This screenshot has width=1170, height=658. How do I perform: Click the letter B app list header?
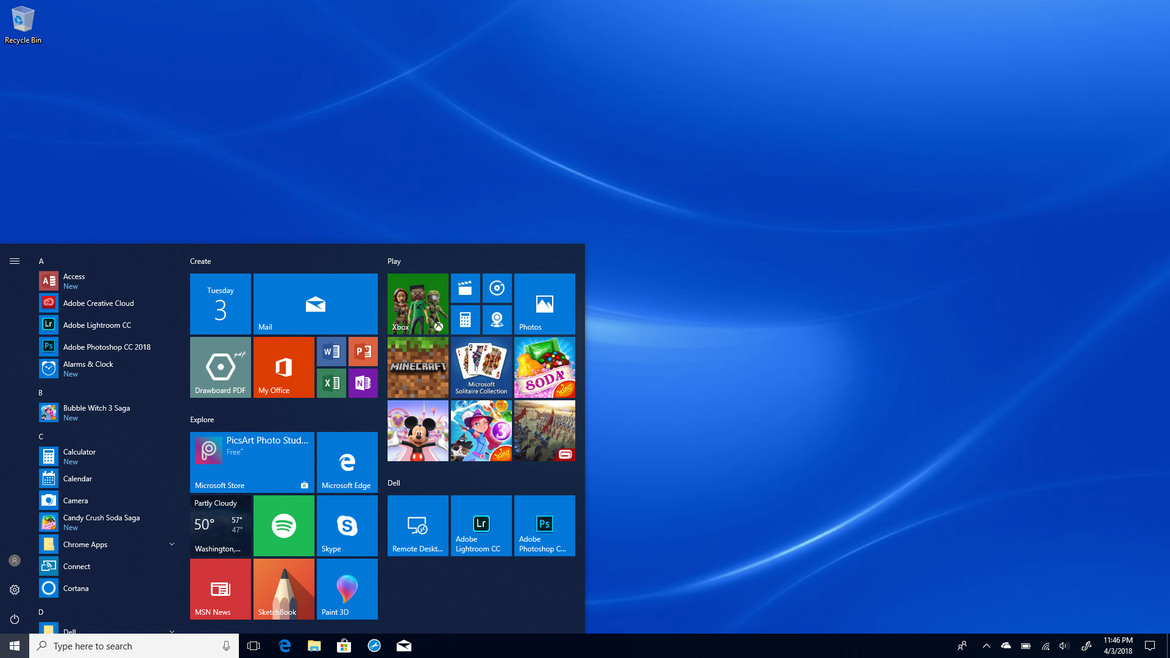pyautogui.click(x=40, y=392)
